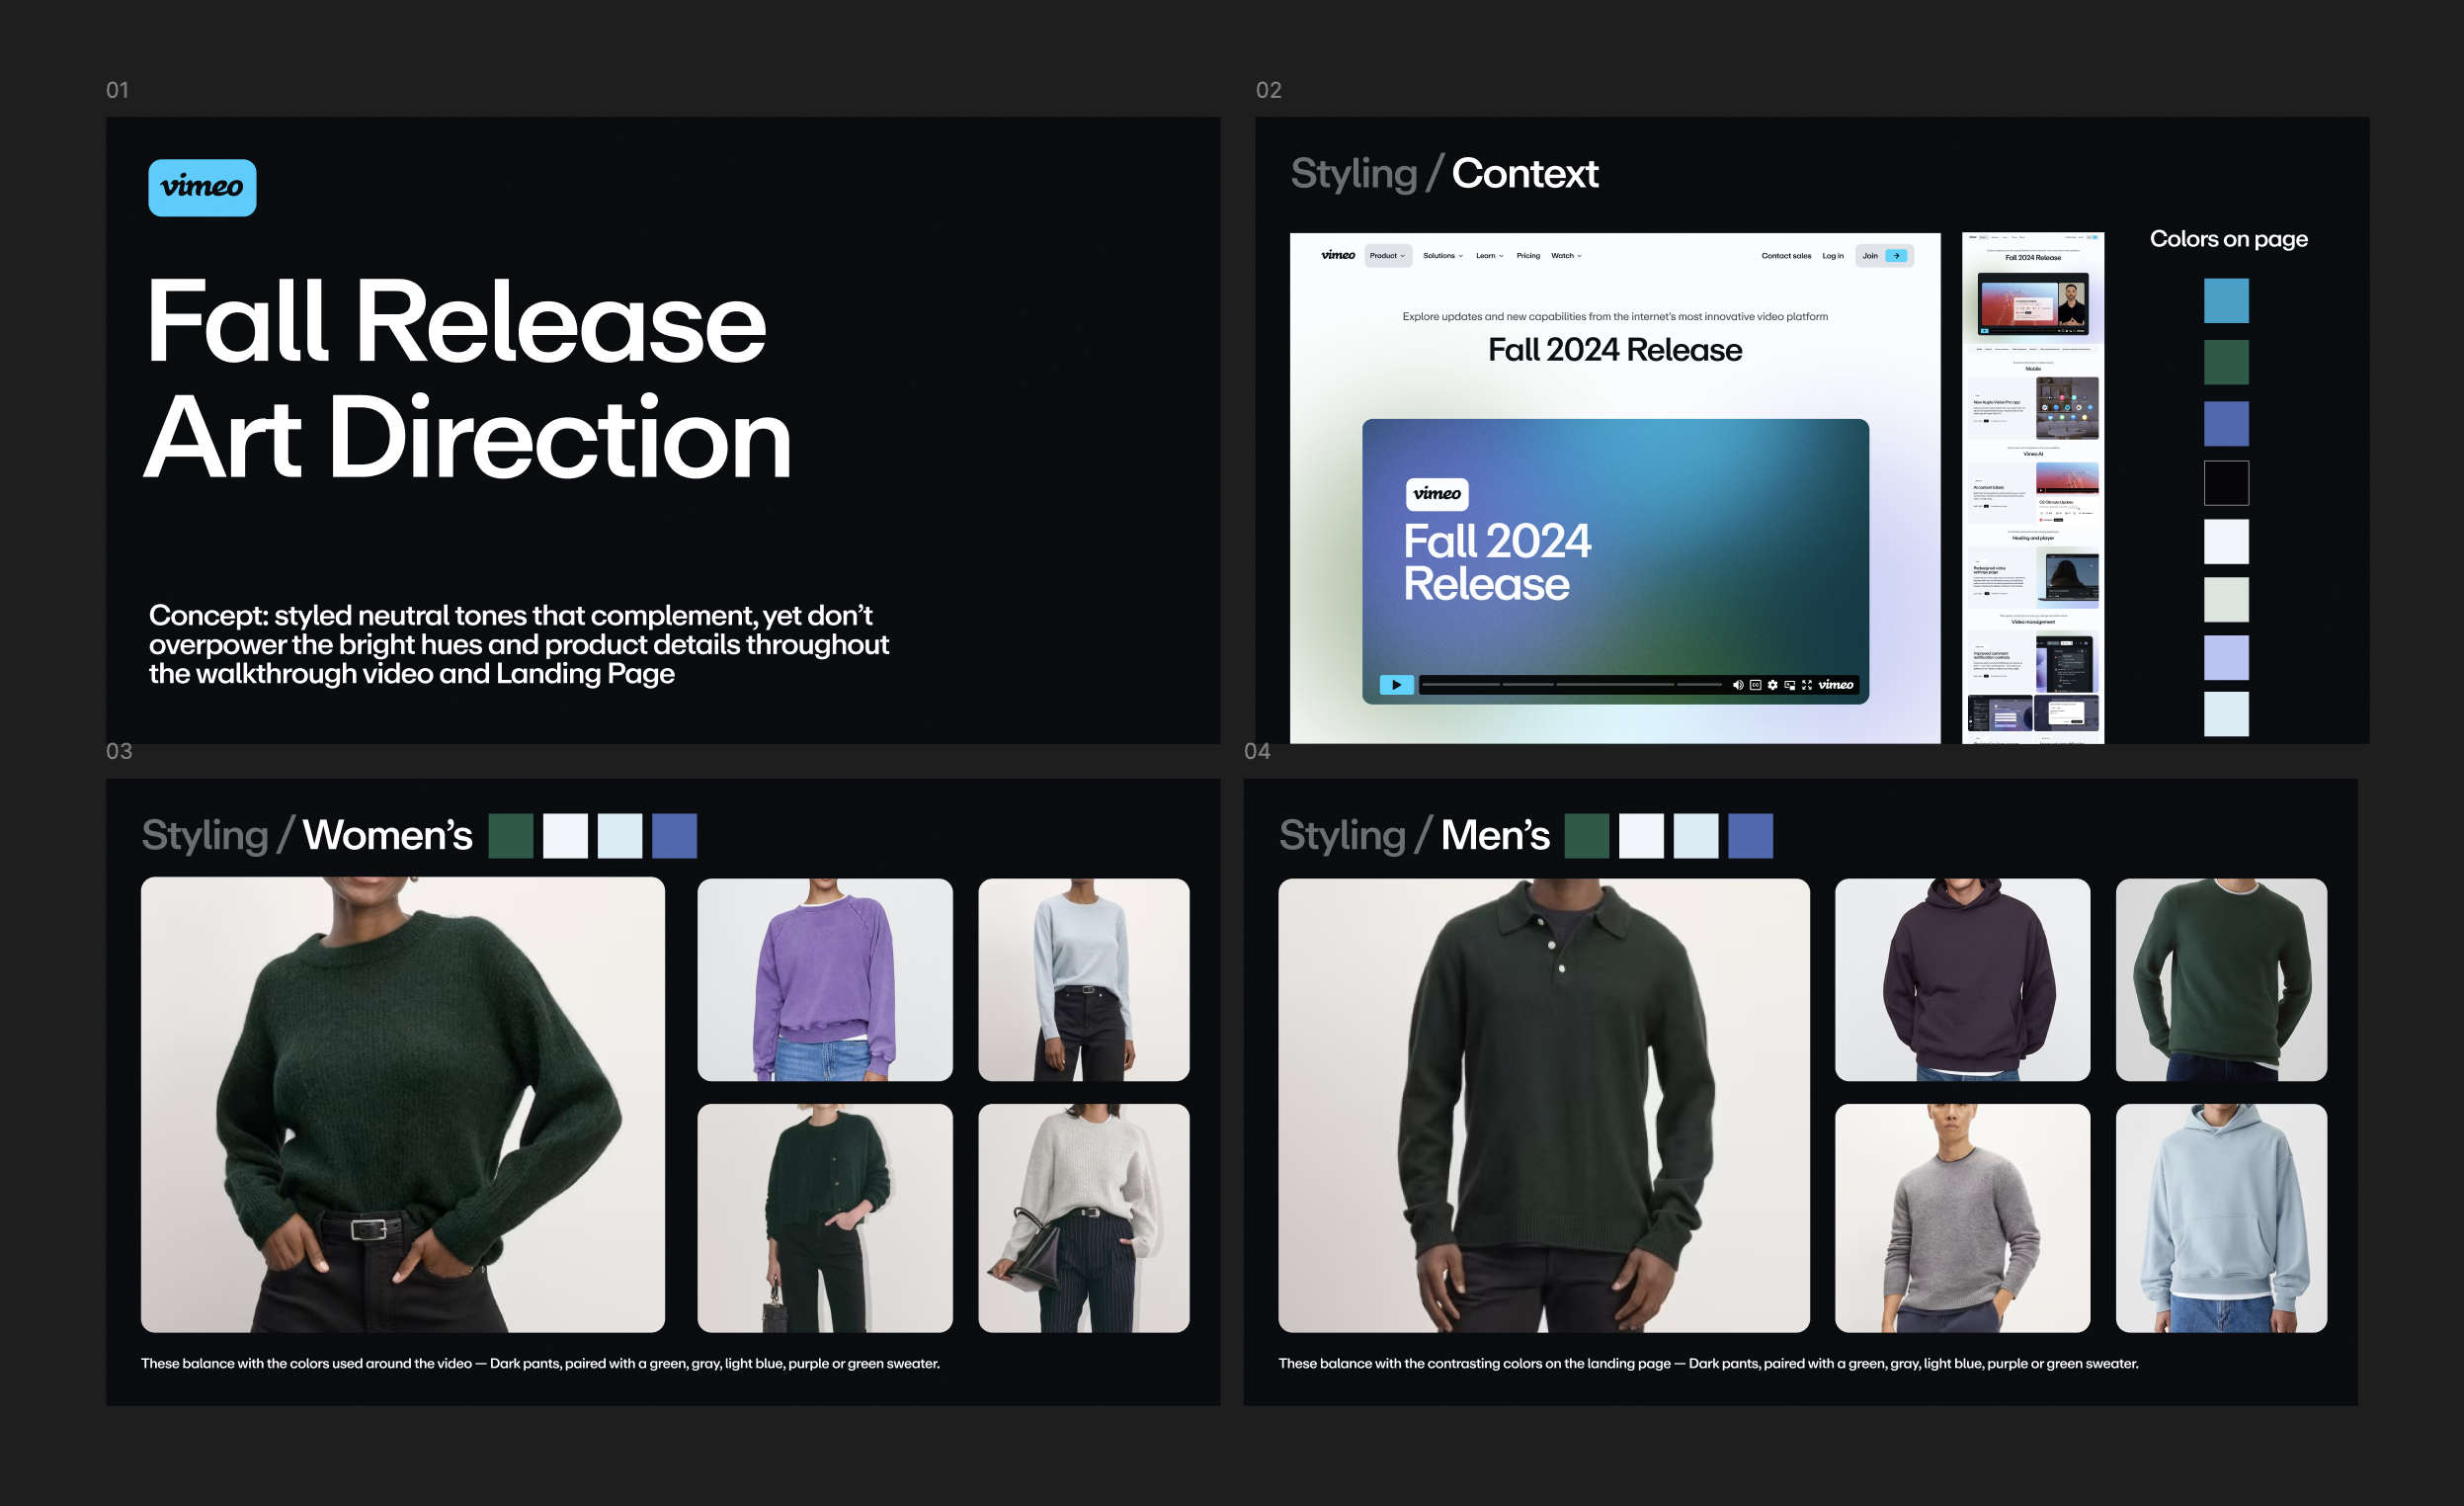The width and height of the screenshot is (2464, 1506).
Task: Toggle closed captions CC icon
Action: click(1755, 685)
